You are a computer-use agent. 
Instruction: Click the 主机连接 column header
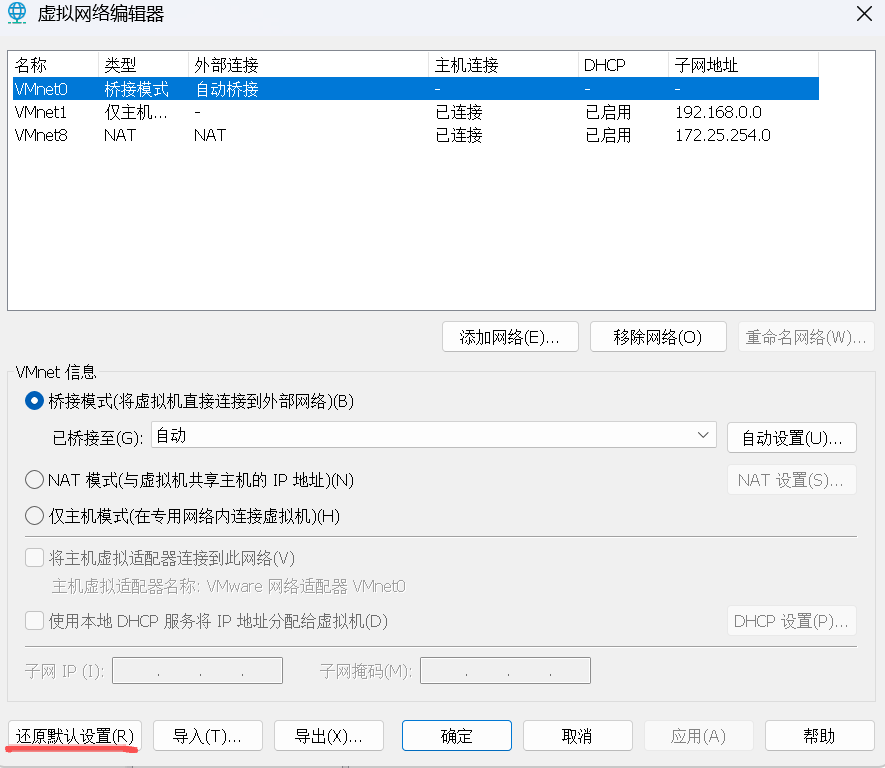(503, 65)
